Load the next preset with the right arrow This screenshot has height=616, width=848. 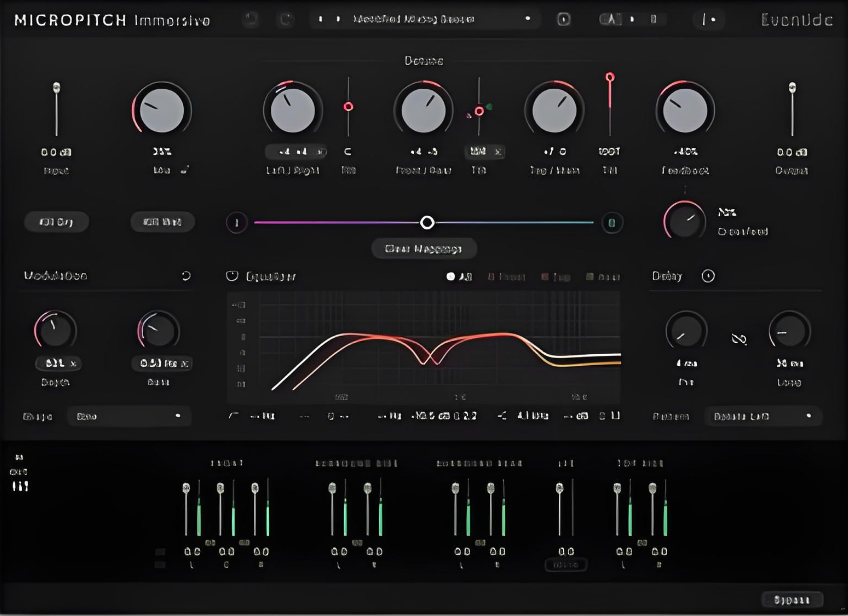pos(339,19)
